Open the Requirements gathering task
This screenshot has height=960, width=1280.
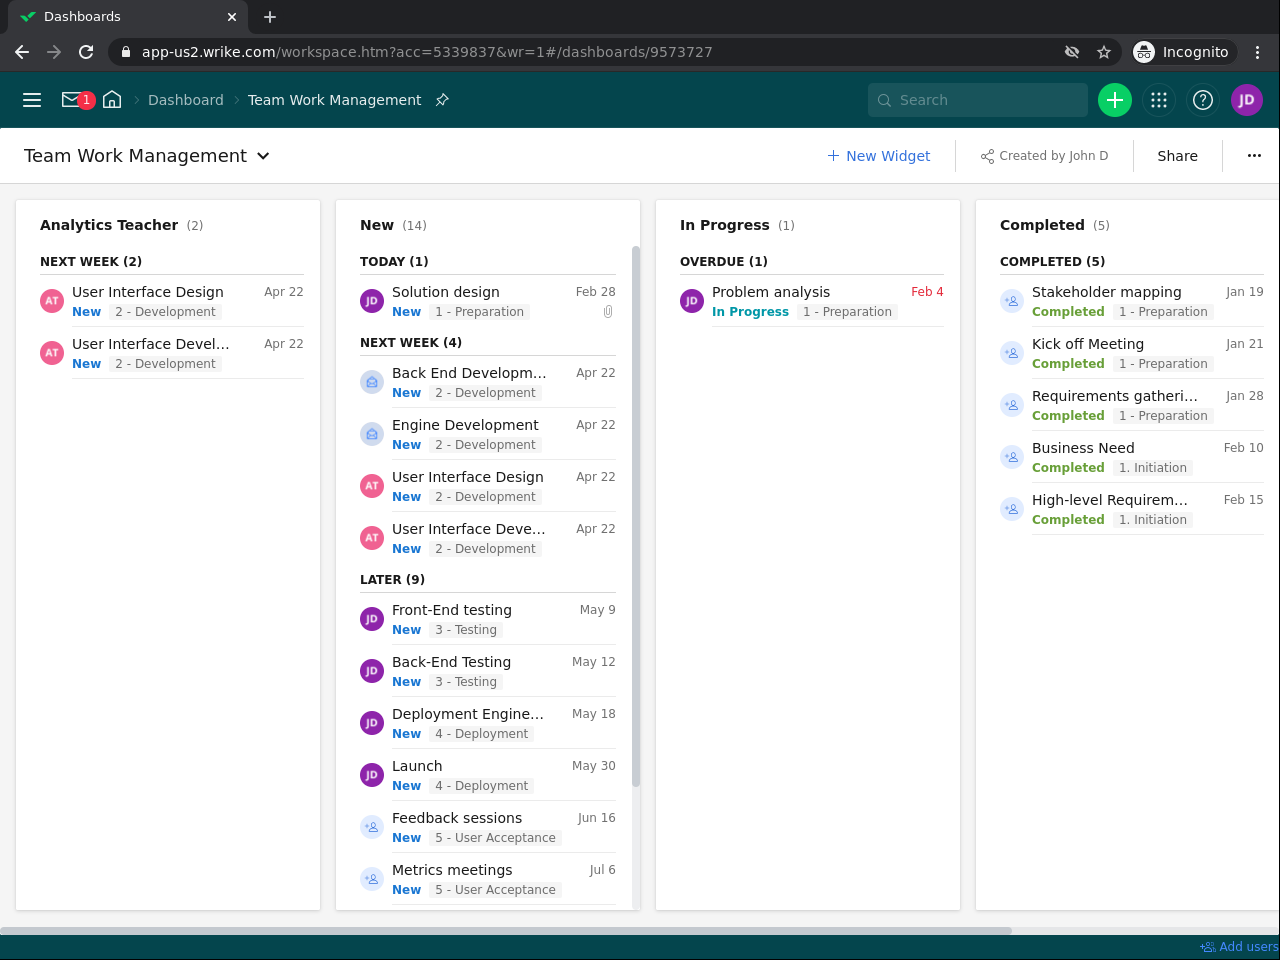pos(1115,396)
